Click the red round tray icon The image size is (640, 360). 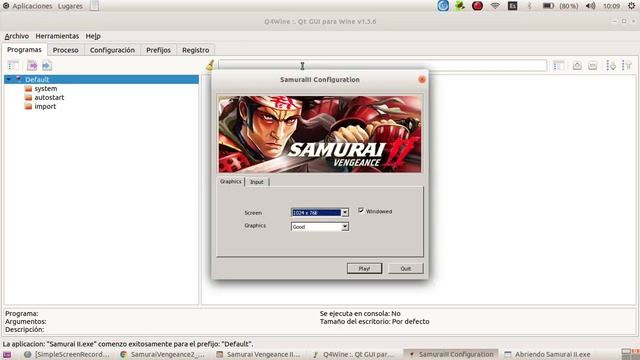[477, 6]
